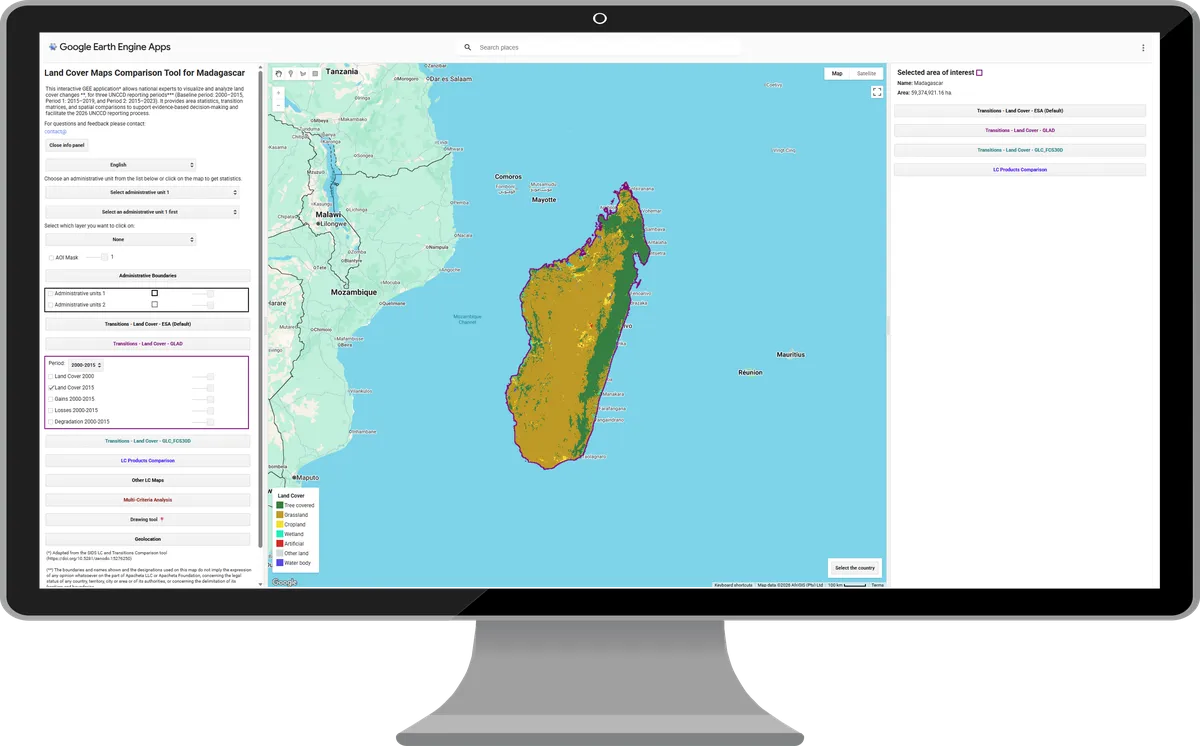Collapse Transitions - Land Cover - GLAD in left panel
Image resolution: width=1200 pixels, height=746 pixels.
(x=148, y=344)
